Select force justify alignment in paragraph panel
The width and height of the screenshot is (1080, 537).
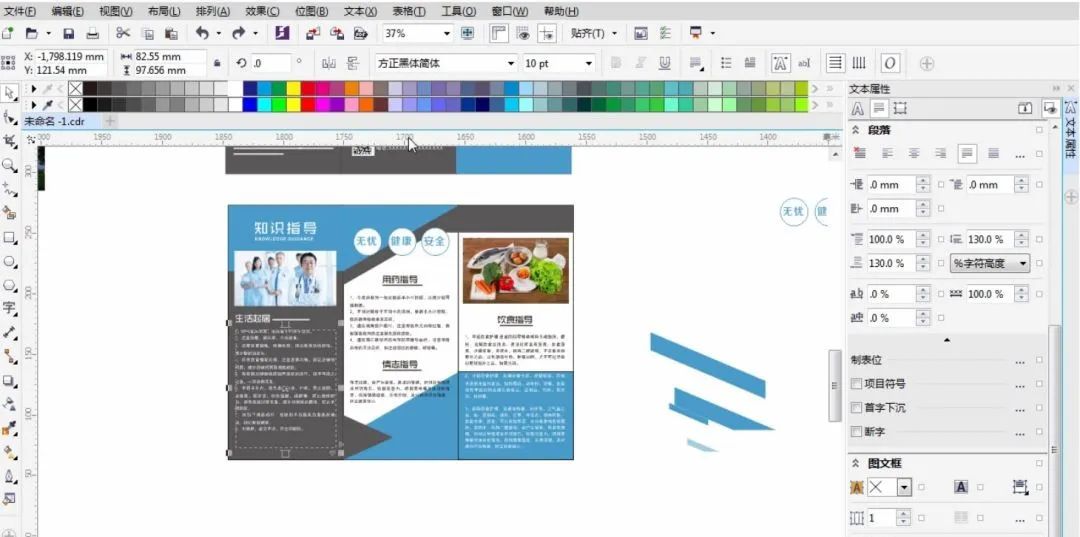click(x=993, y=154)
